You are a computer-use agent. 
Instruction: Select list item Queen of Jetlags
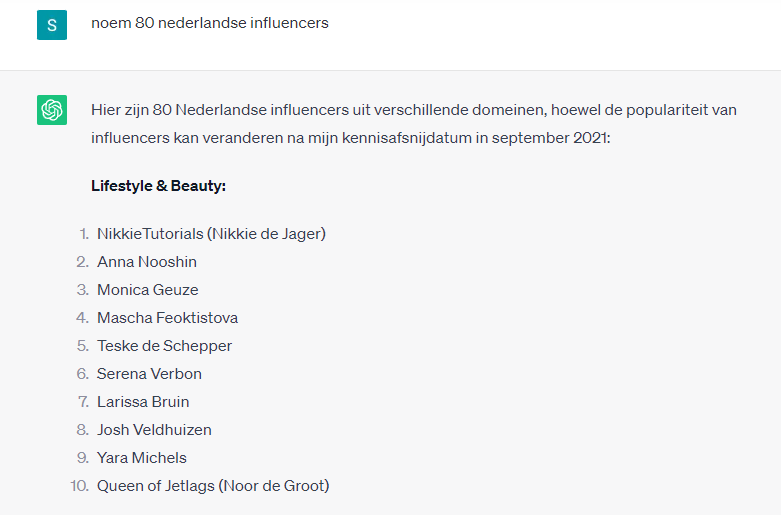coord(156,486)
